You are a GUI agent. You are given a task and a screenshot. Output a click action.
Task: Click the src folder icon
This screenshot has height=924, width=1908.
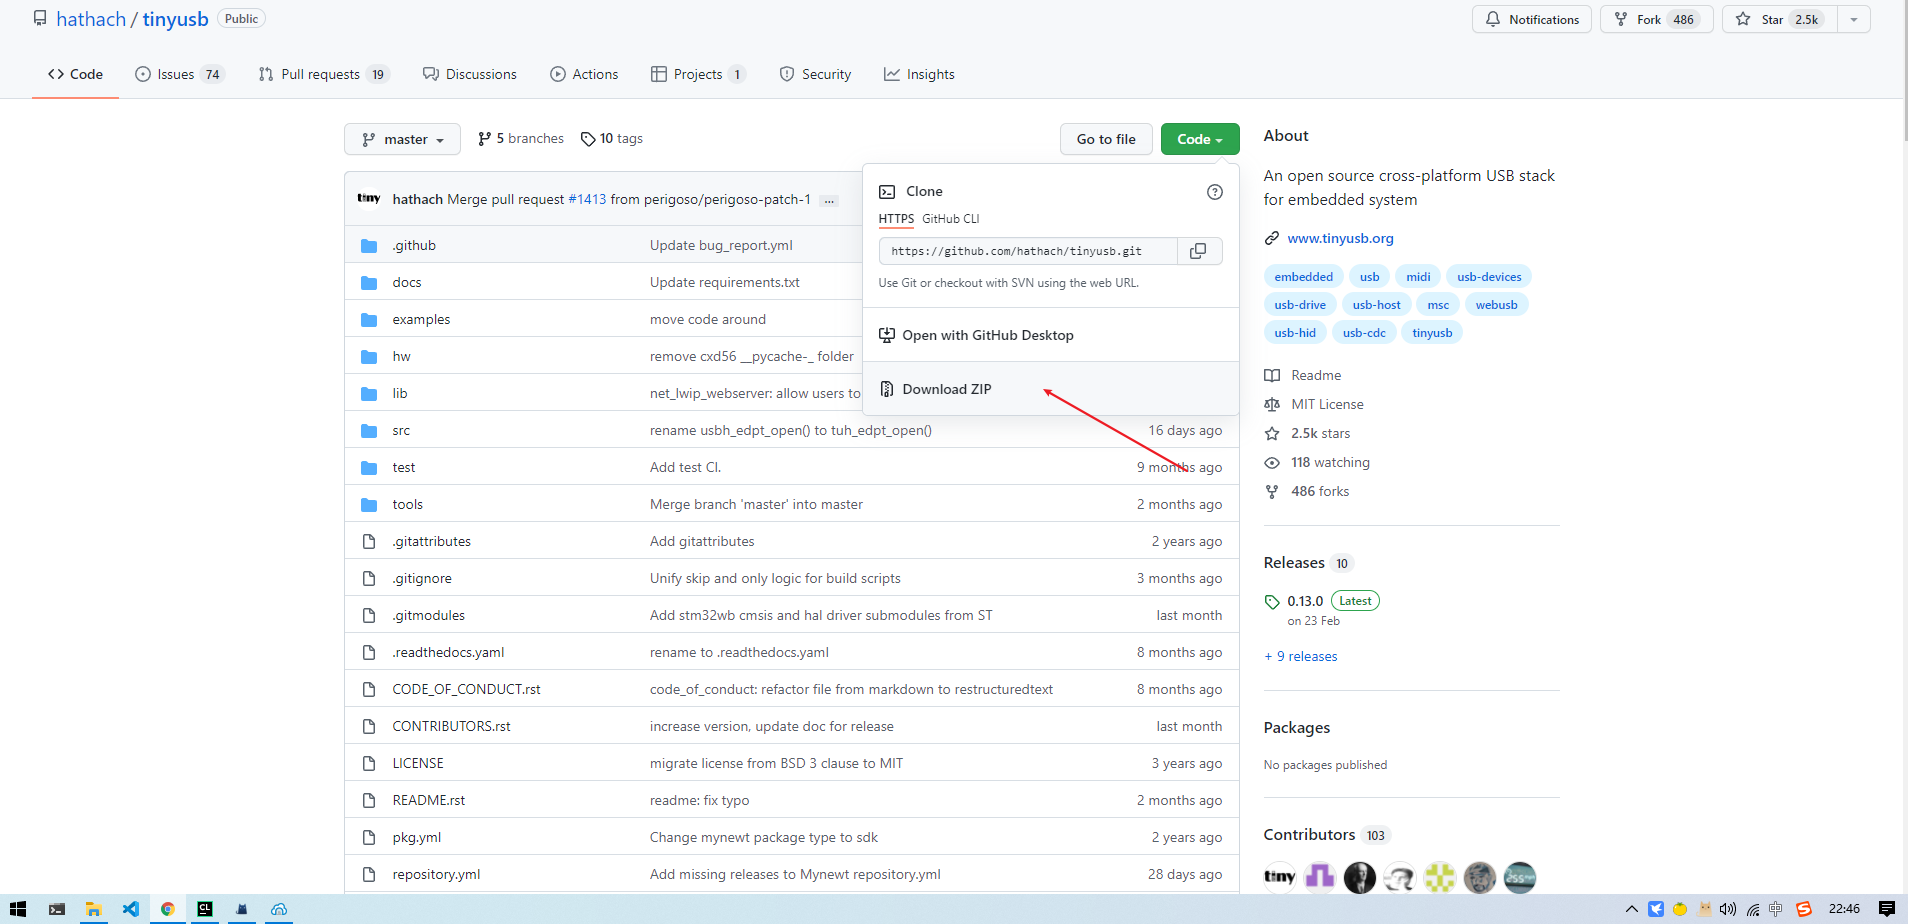pos(369,431)
